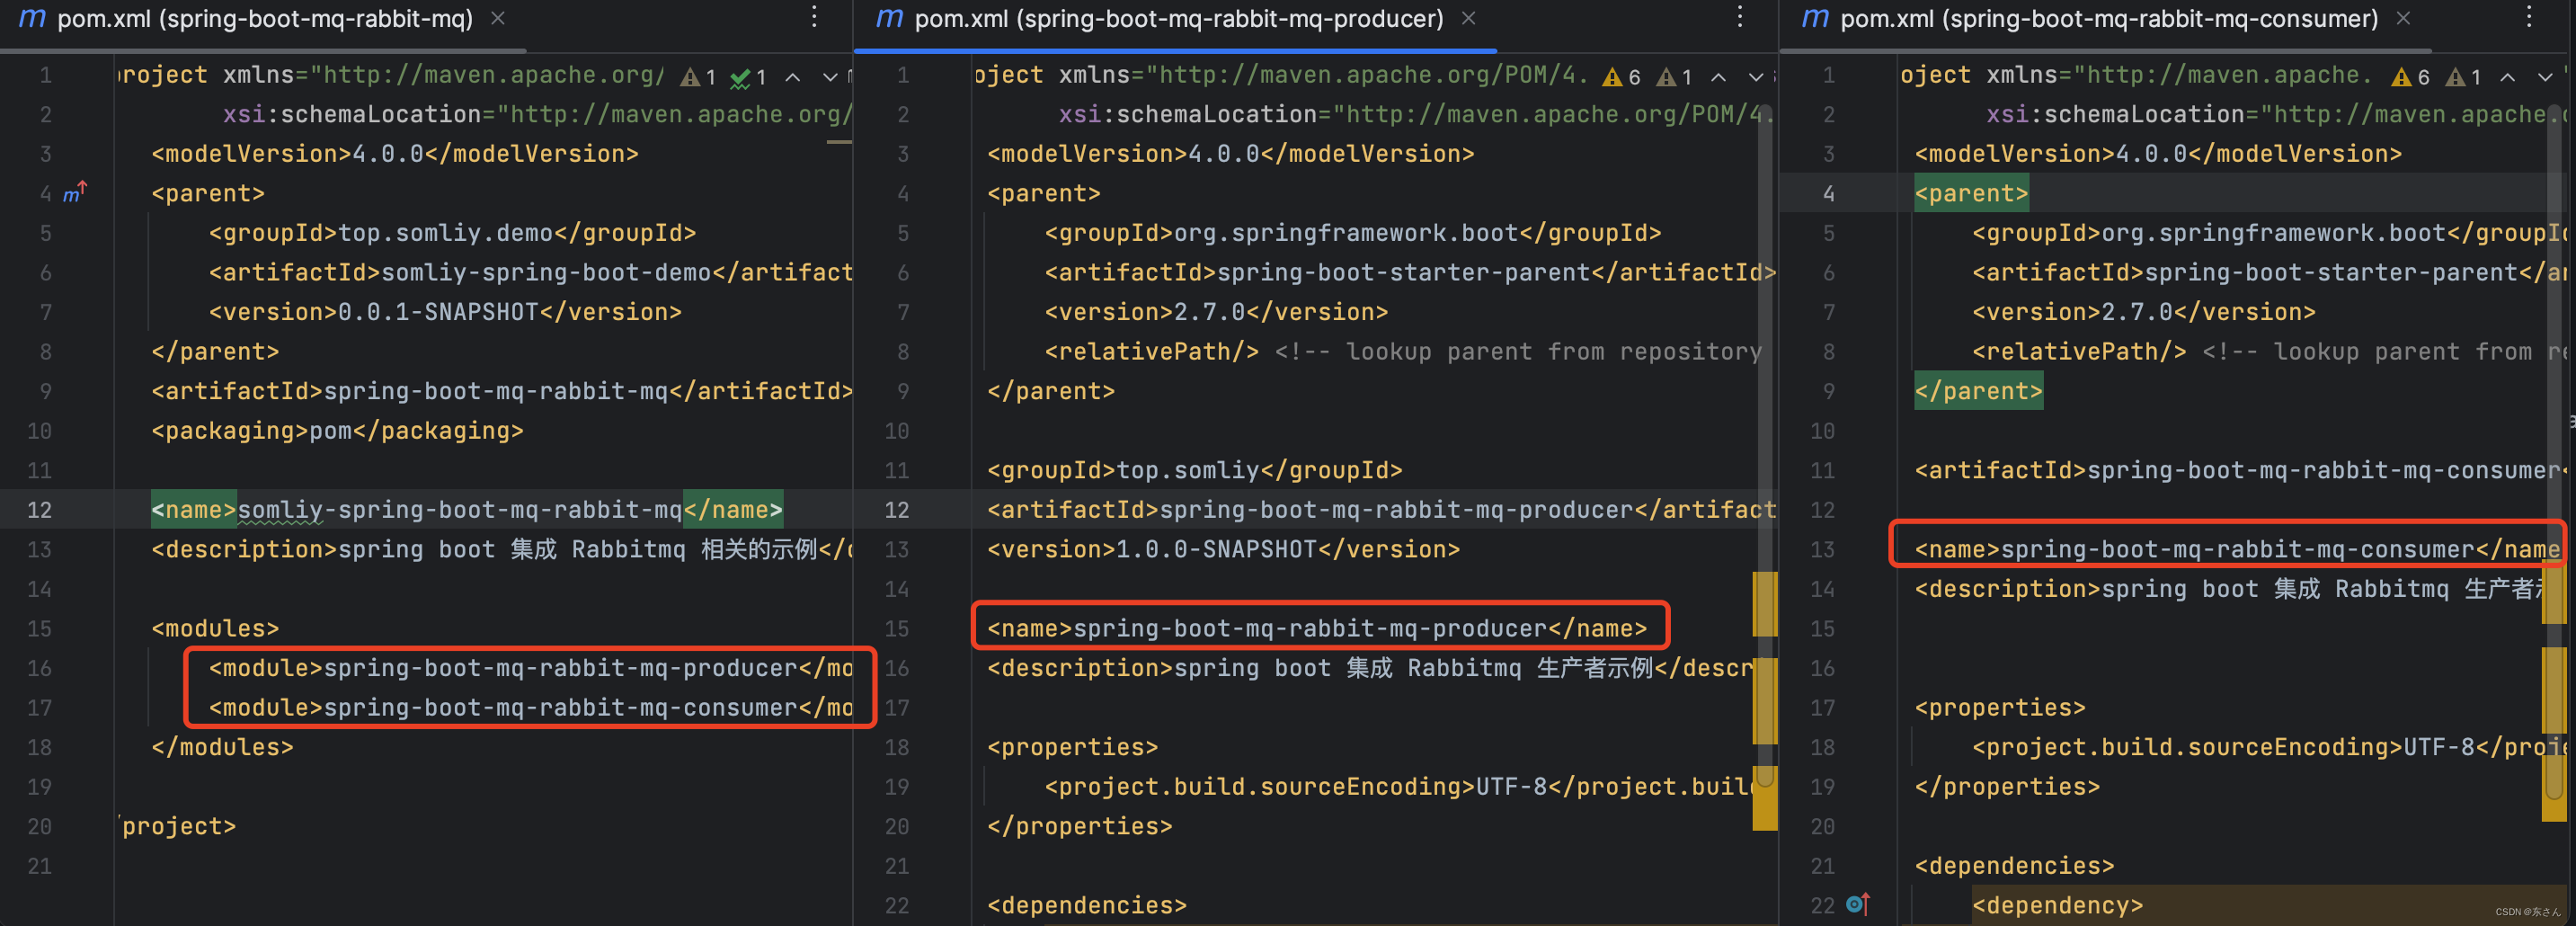Click the dependency tag on consumer line 22
This screenshot has width=2576, height=926.
tap(2057, 906)
